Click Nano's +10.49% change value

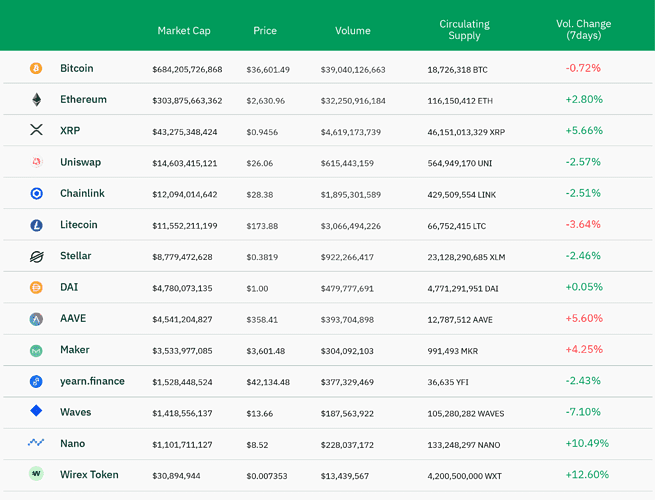[587, 443]
